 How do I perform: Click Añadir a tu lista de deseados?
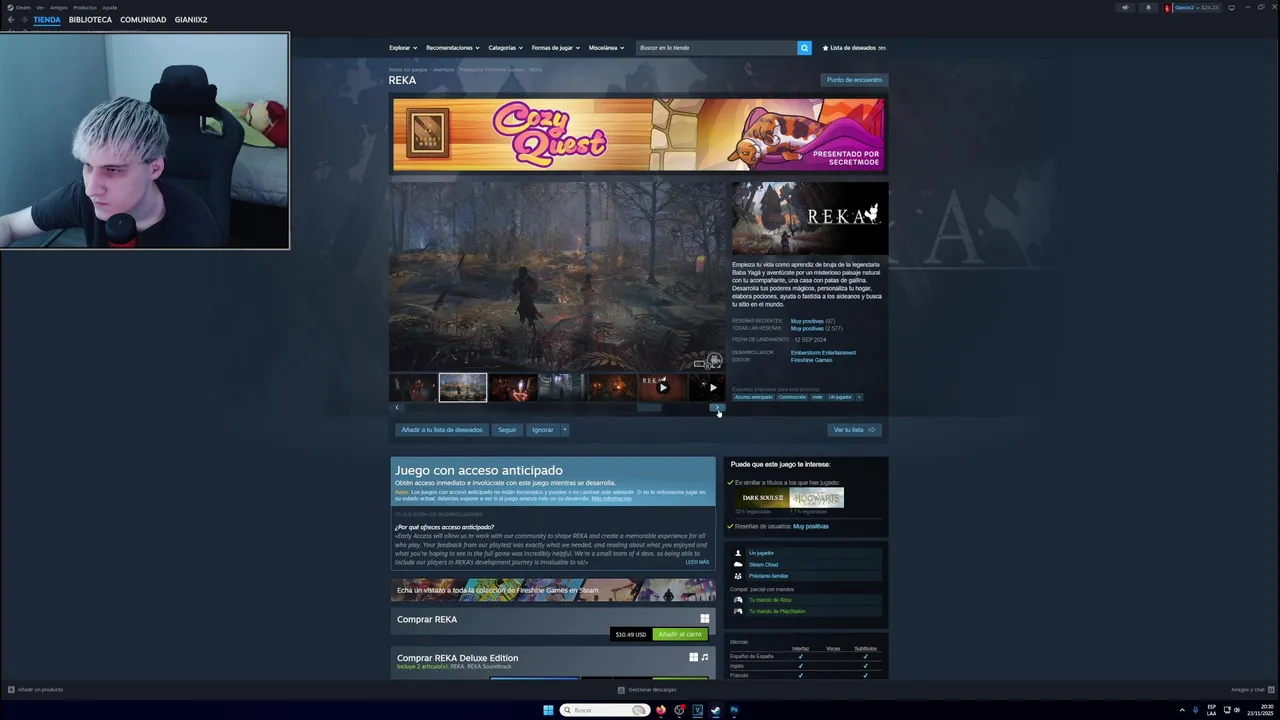tap(442, 430)
